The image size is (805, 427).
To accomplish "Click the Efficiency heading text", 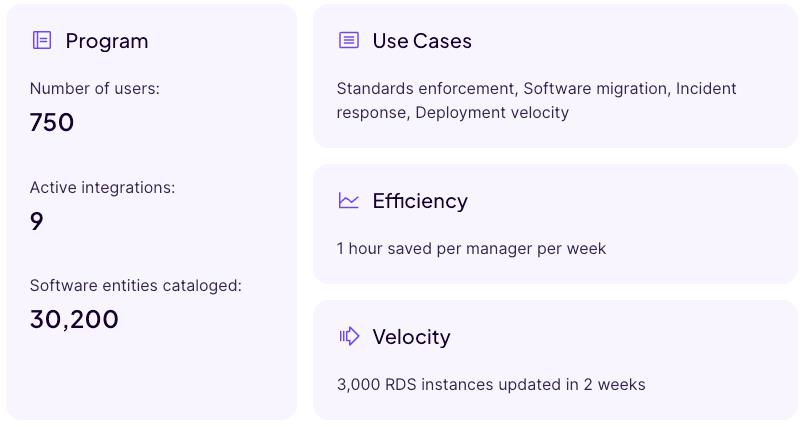I will (420, 201).
